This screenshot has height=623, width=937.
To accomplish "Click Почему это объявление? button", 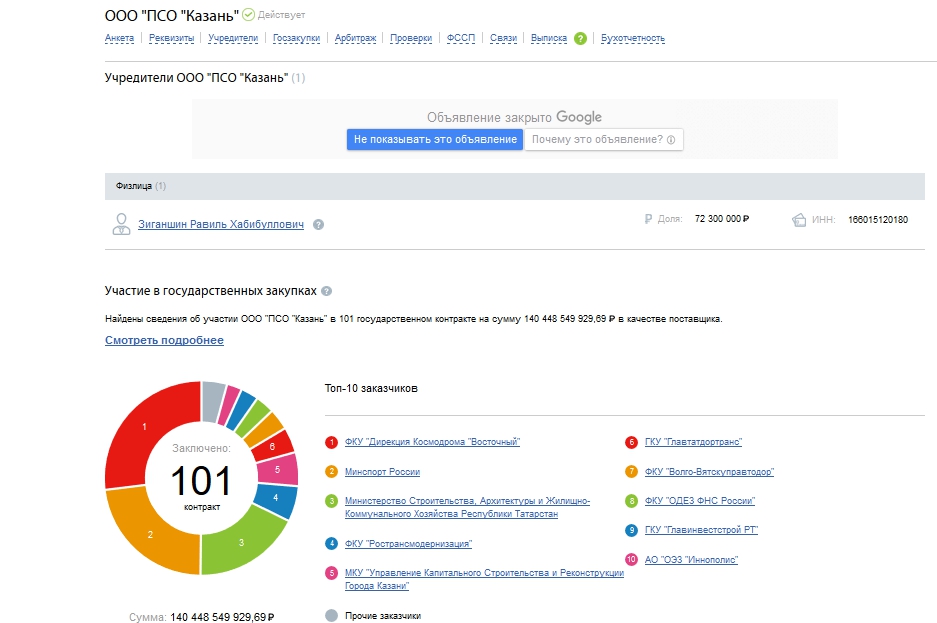I will 604,140.
